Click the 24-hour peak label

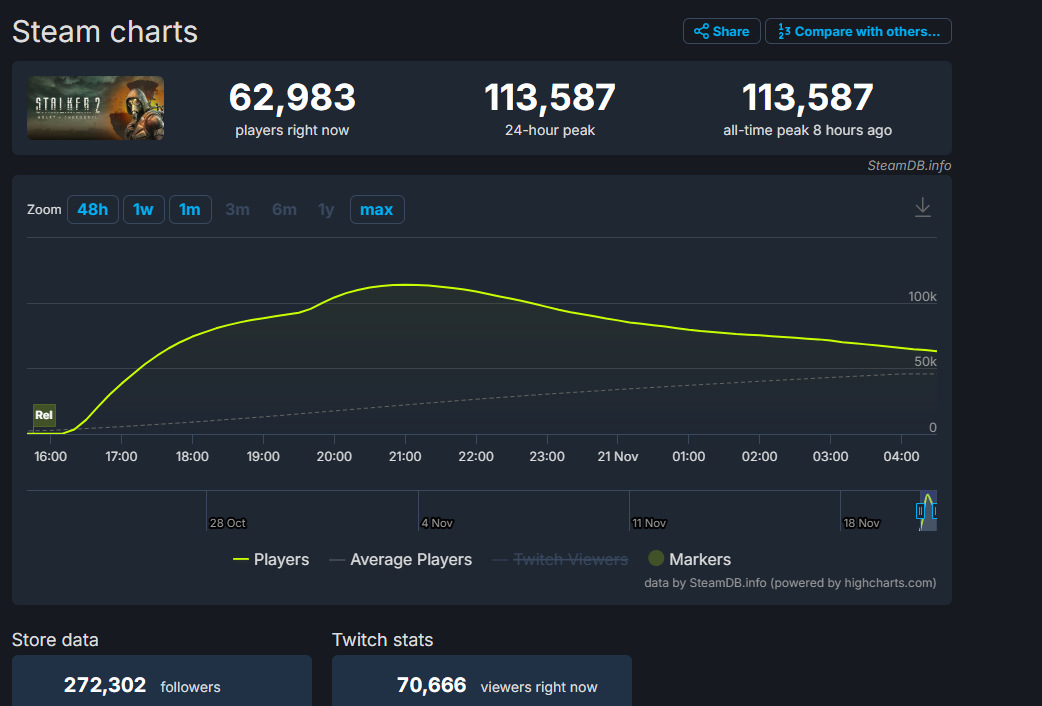[550, 130]
